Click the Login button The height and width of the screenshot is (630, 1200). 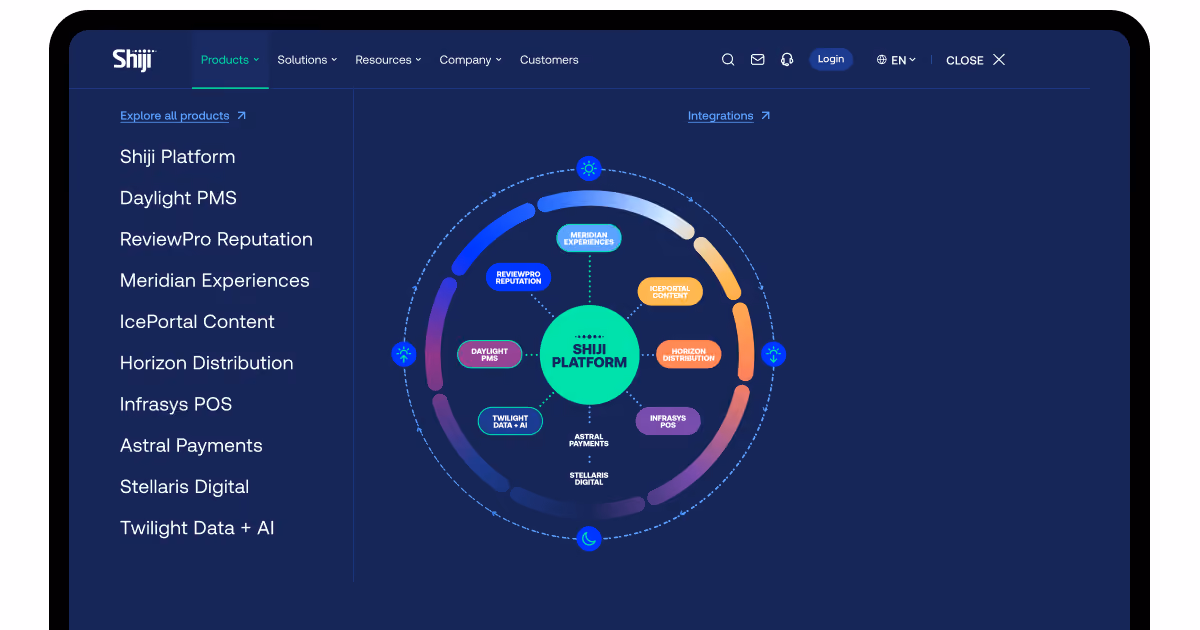pos(831,59)
